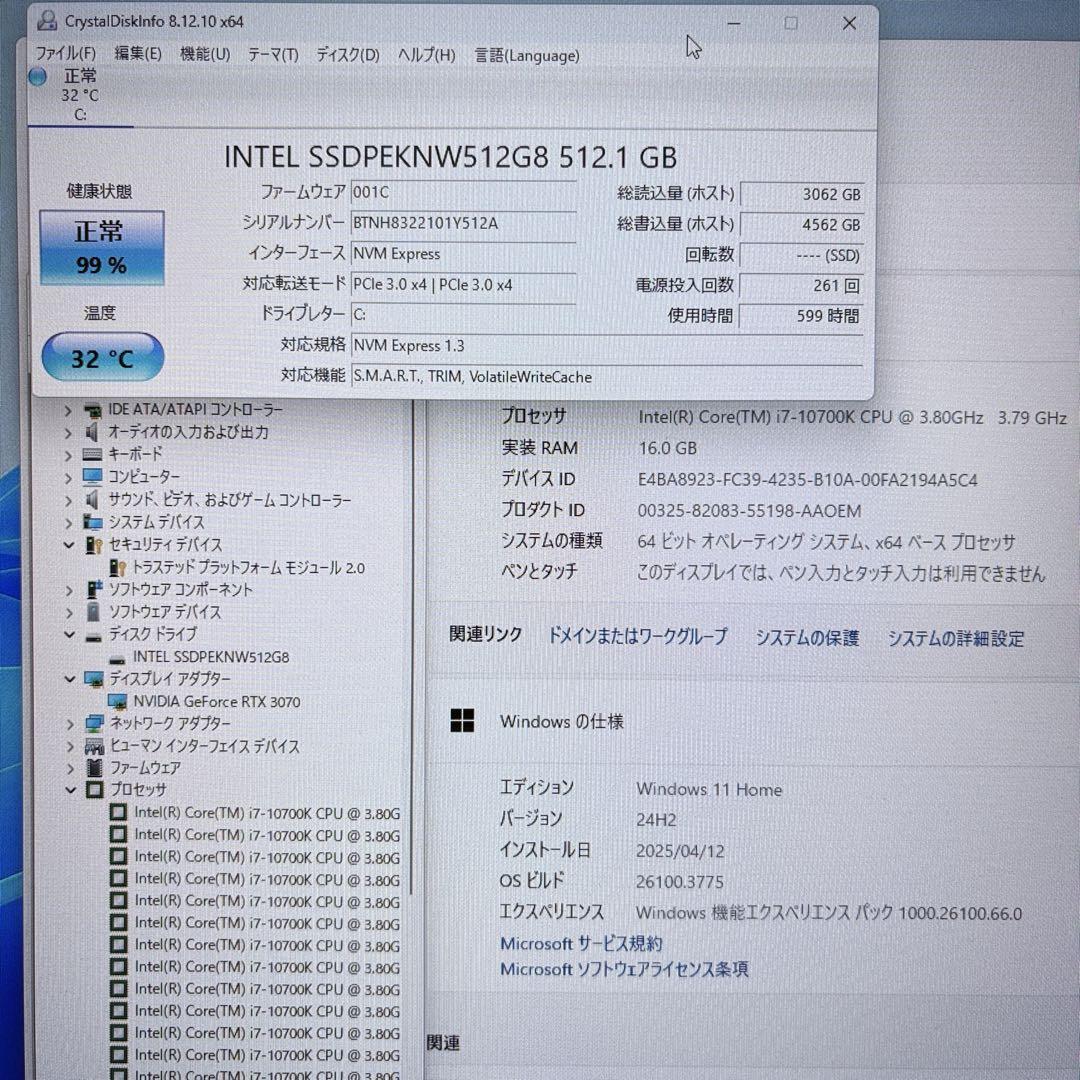Click the total host writes value 4562 GB
The image size is (1080, 1080).
(x=801, y=225)
